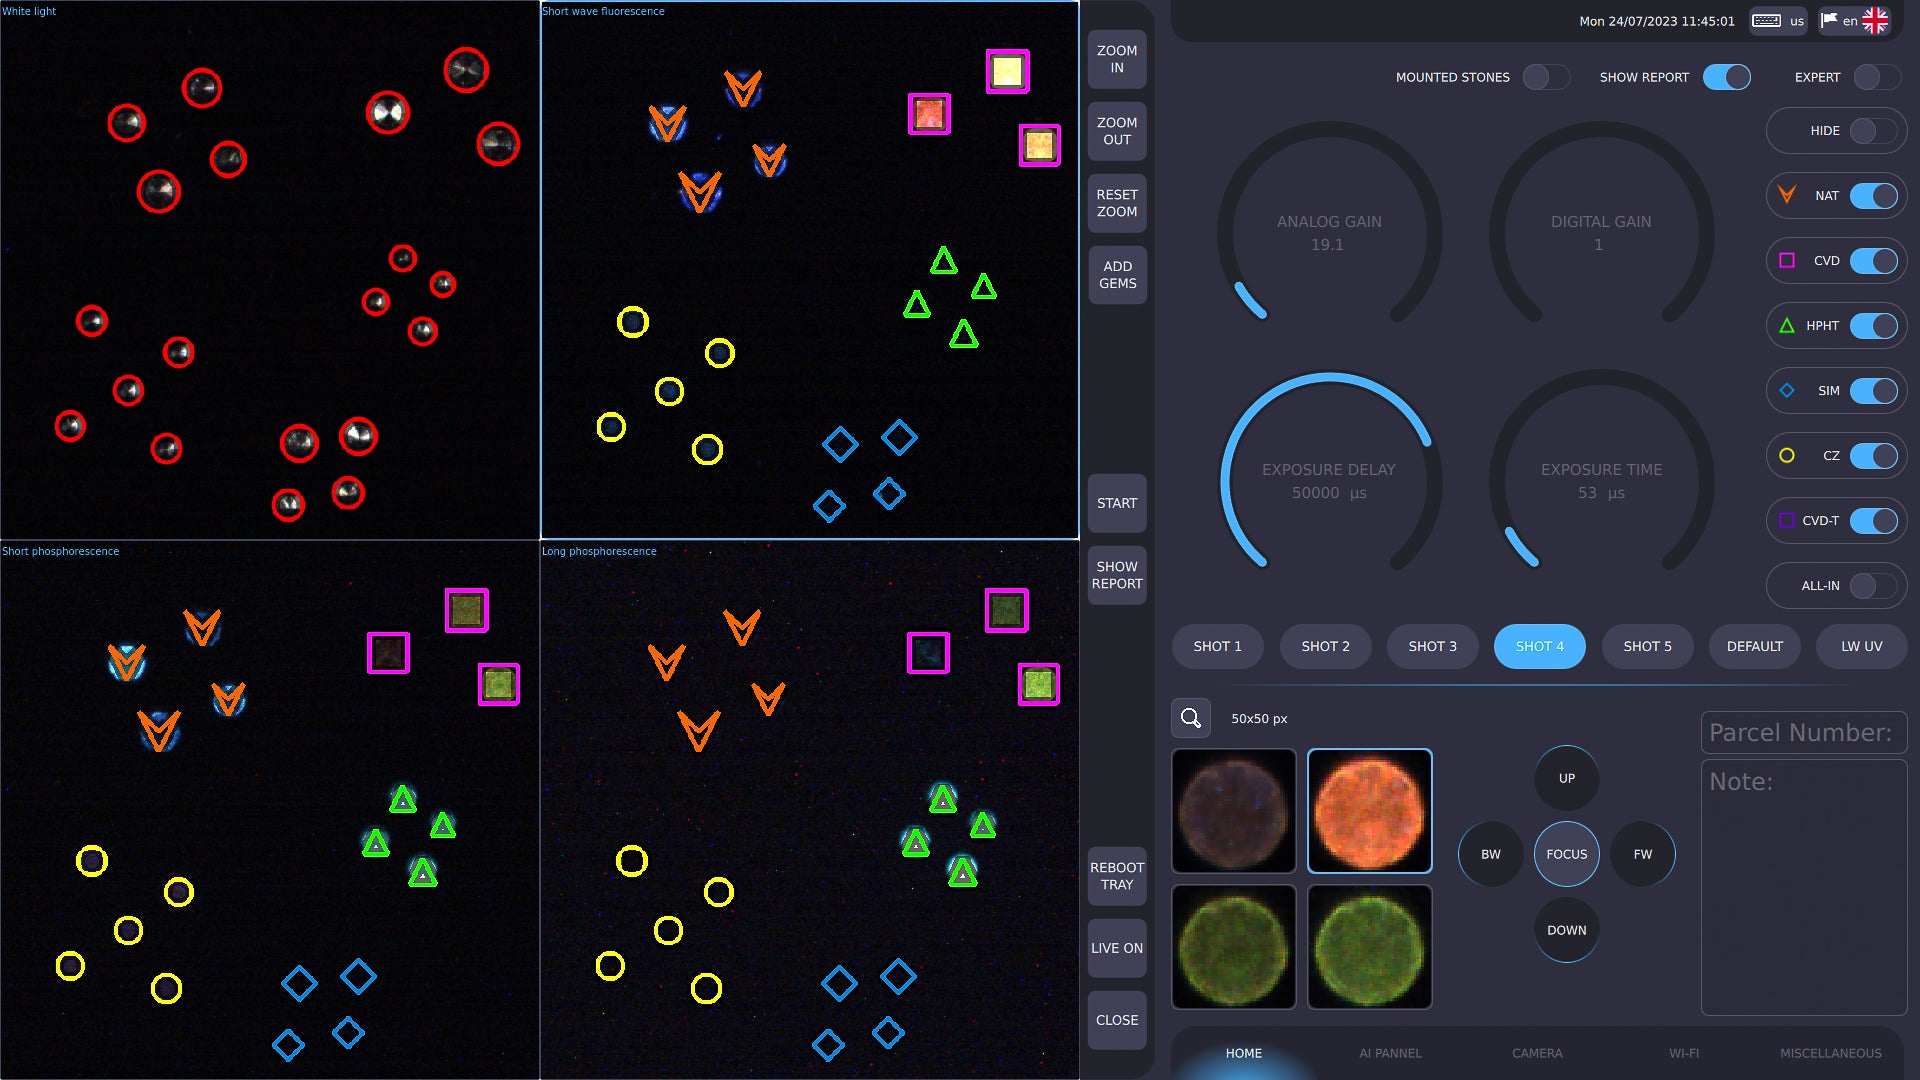1920x1080 pixels.
Task: Turn off the Show Report switch
Action: (x=1726, y=77)
